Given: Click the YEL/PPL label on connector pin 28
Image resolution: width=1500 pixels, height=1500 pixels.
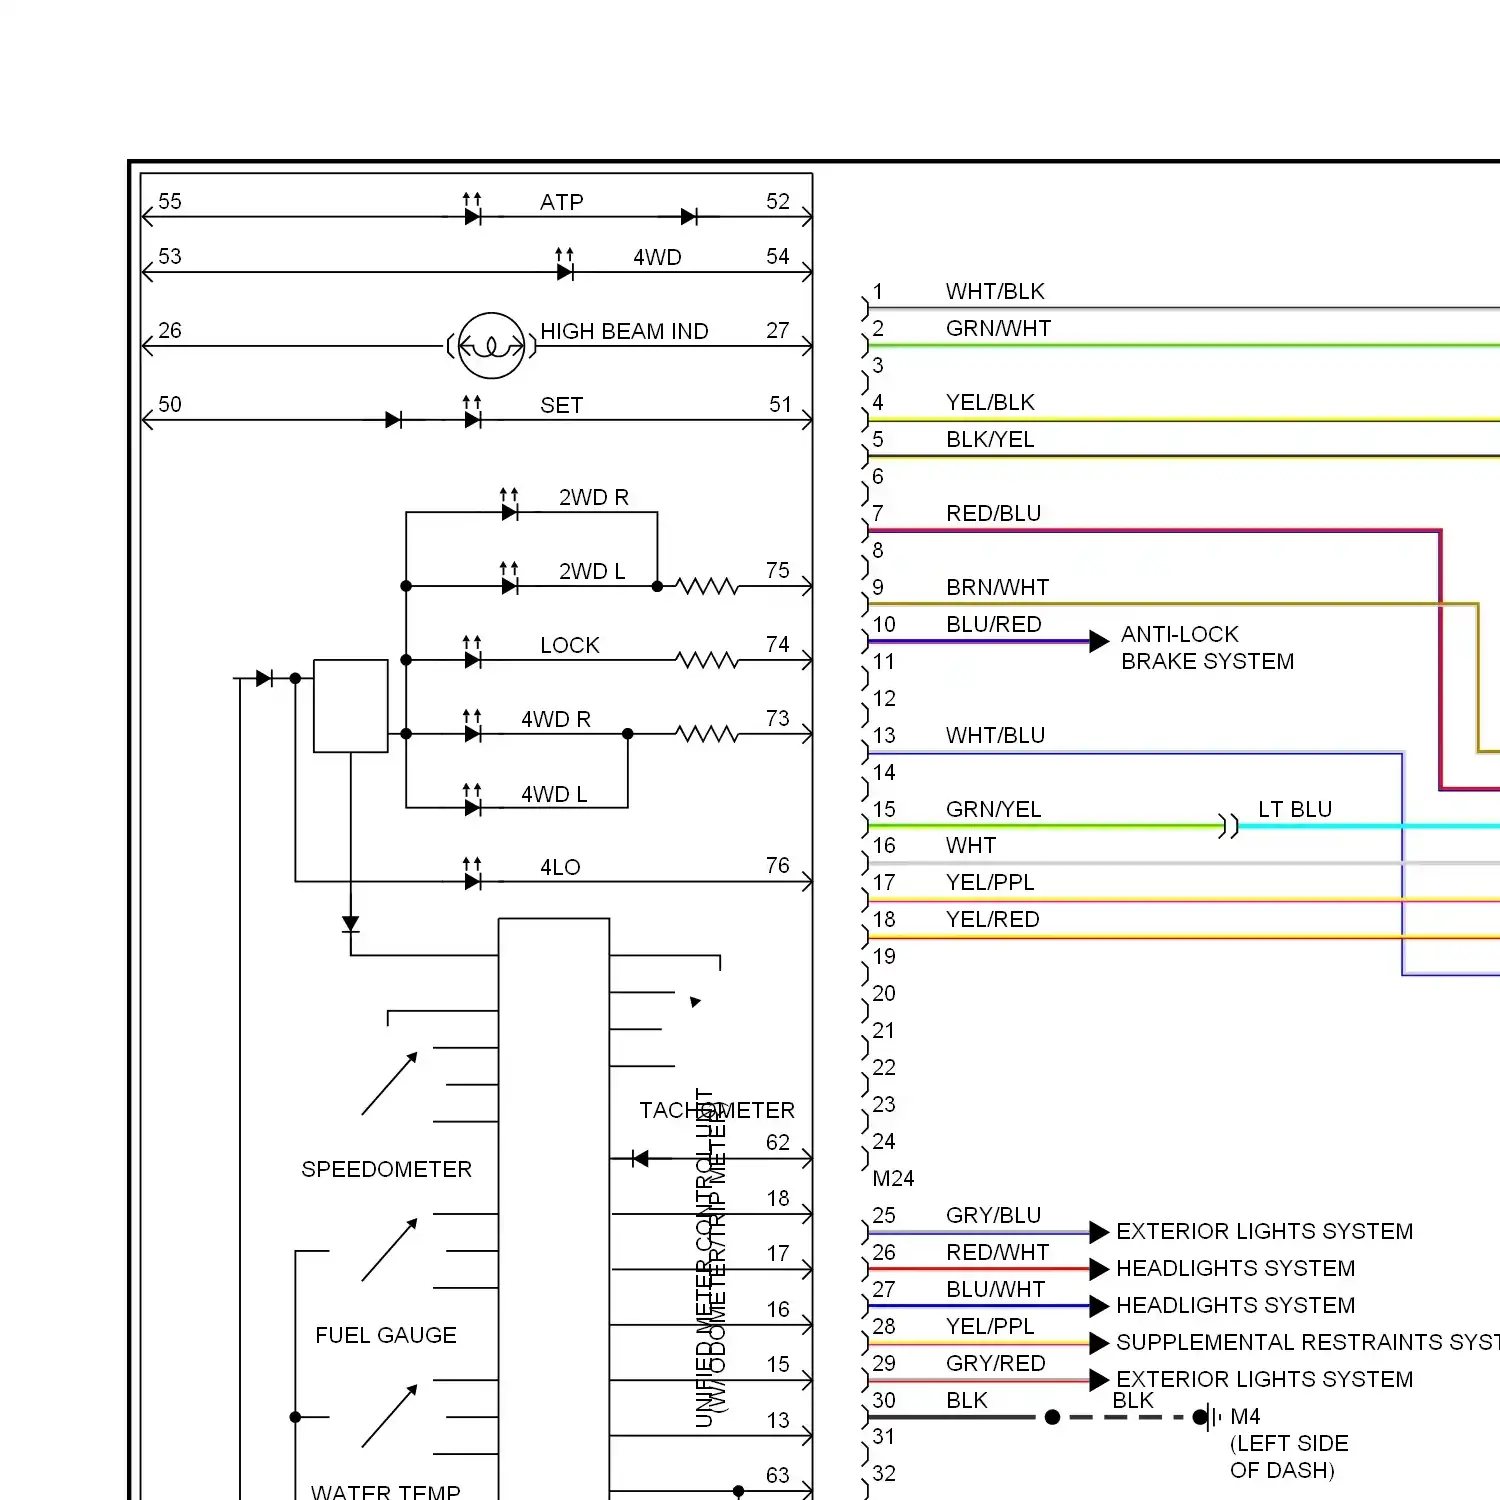Looking at the screenshot, I should tap(990, 1326).
